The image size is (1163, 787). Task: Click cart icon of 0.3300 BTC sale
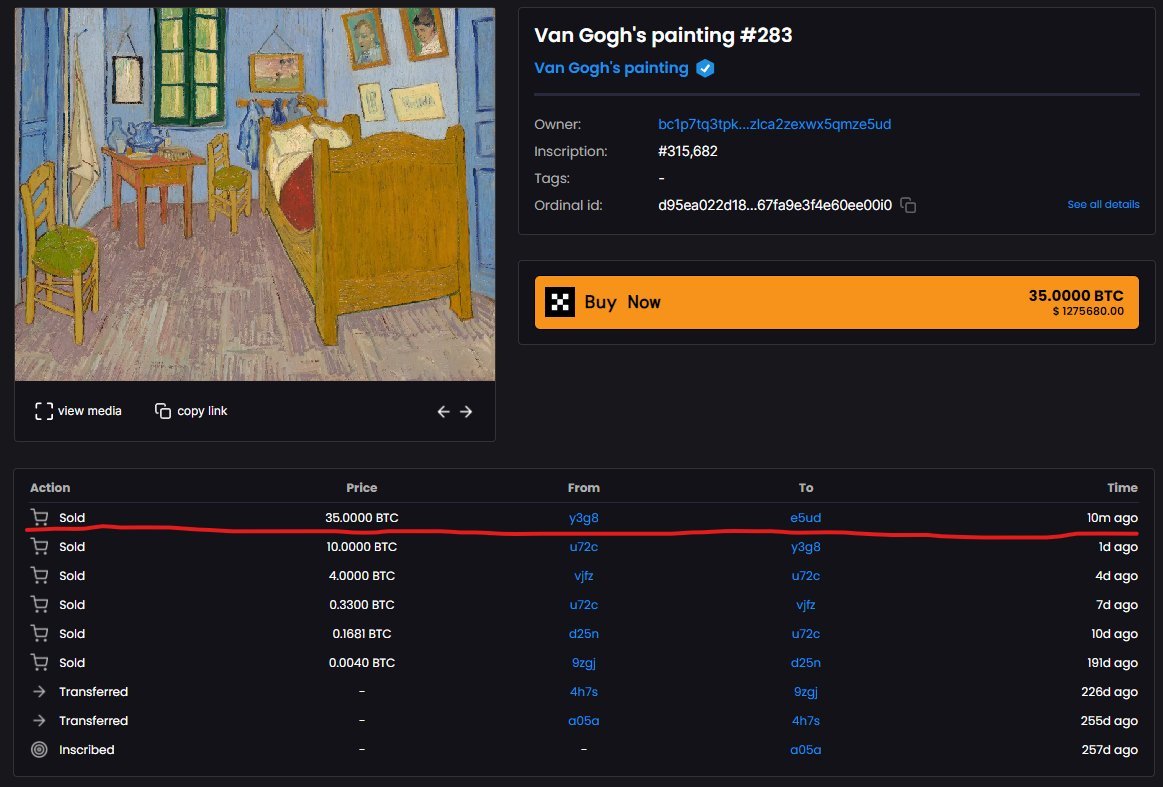[x=39, y=605]
